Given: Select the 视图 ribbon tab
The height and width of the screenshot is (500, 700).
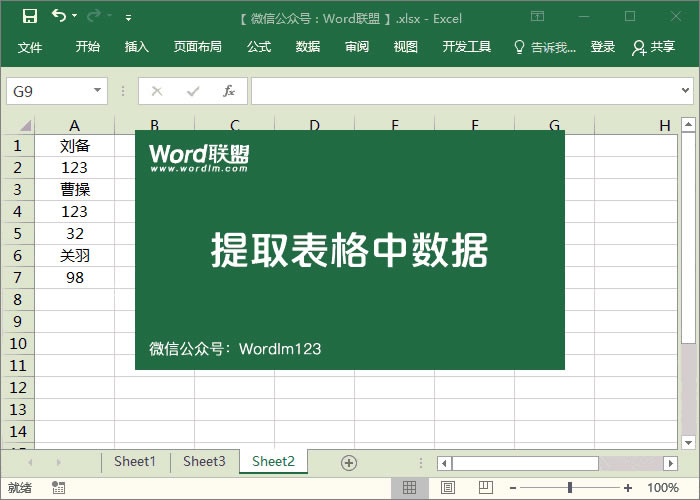Looking at the screenshot, I should [x=405, y=46].
